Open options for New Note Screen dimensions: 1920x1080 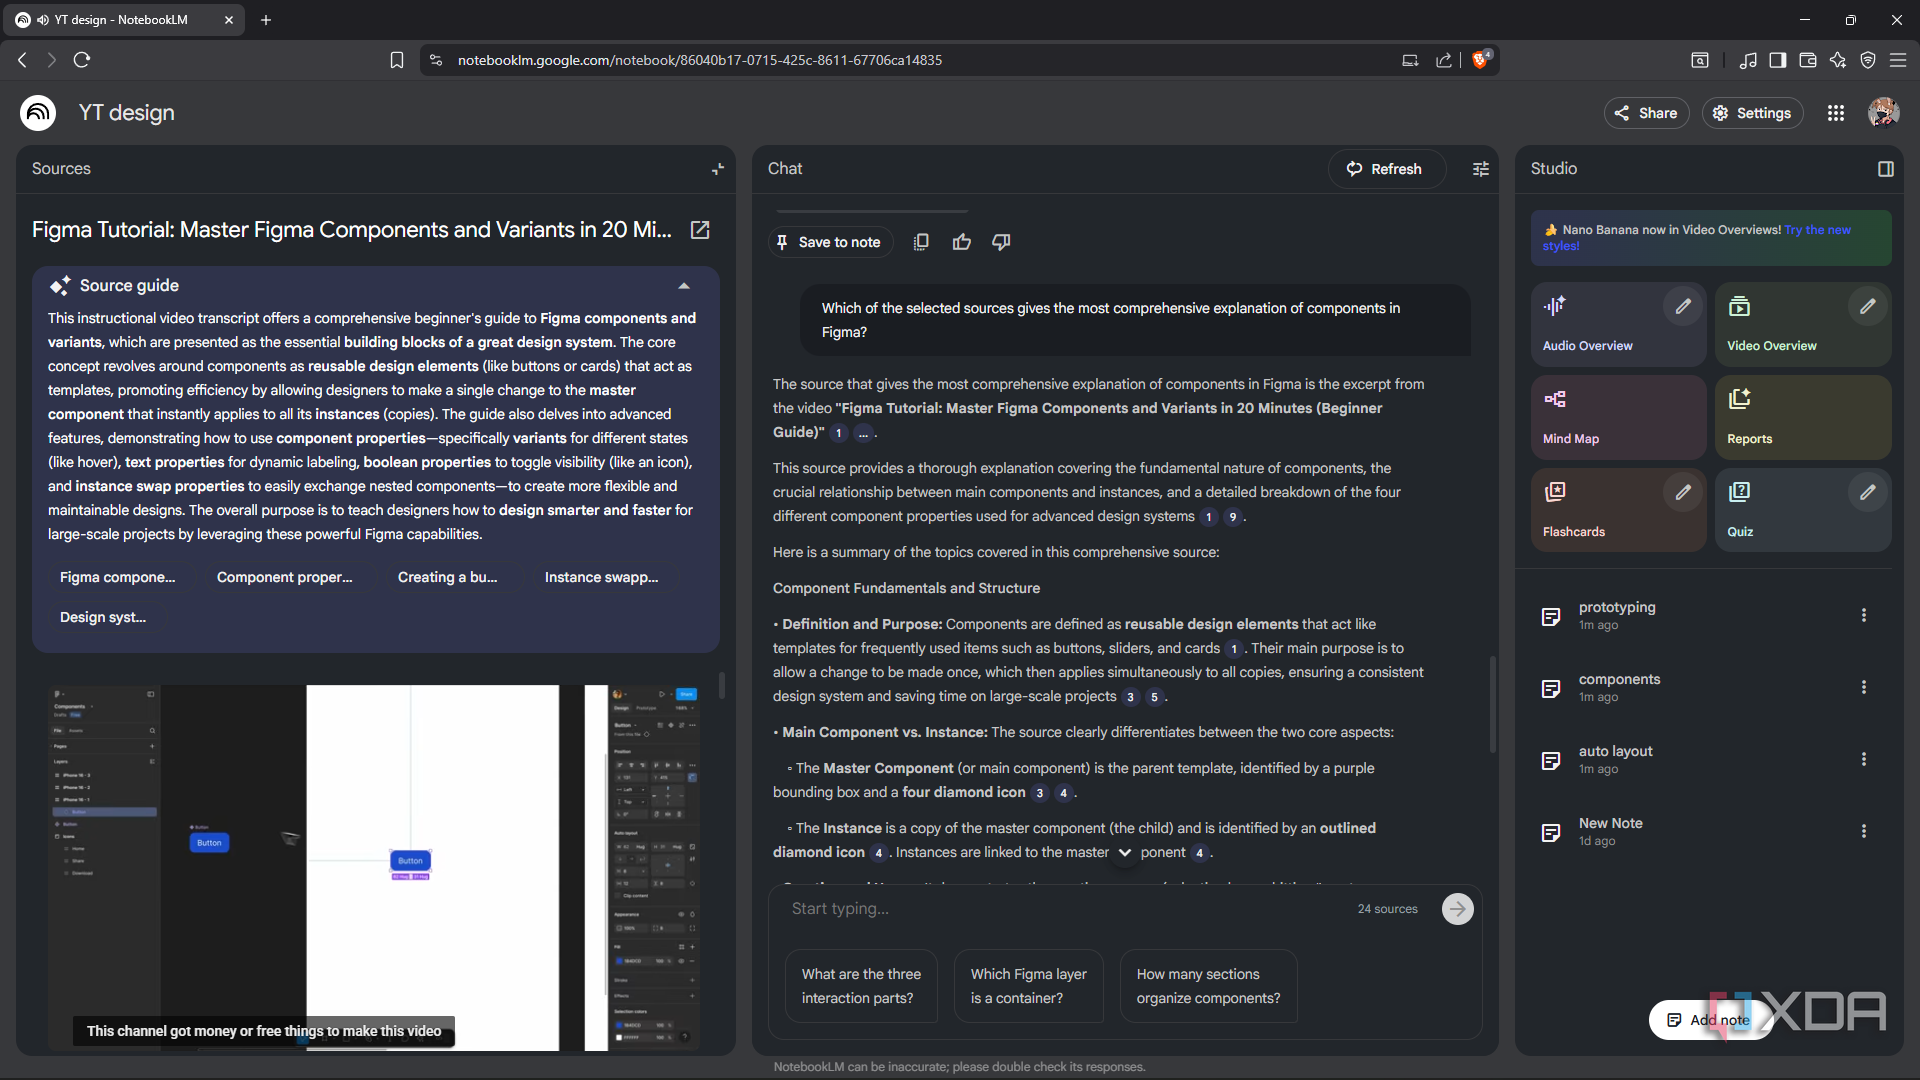(1864, 831)
